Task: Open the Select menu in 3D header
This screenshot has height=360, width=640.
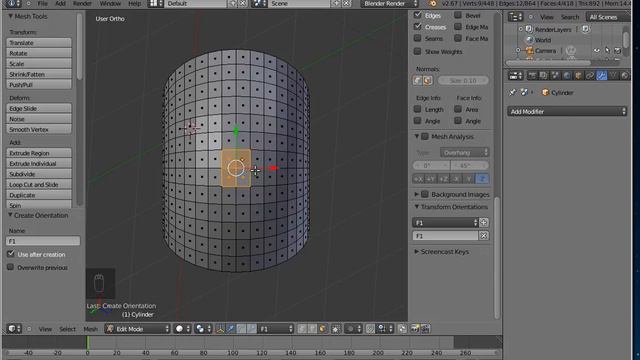Action: (x=67, y=329)
